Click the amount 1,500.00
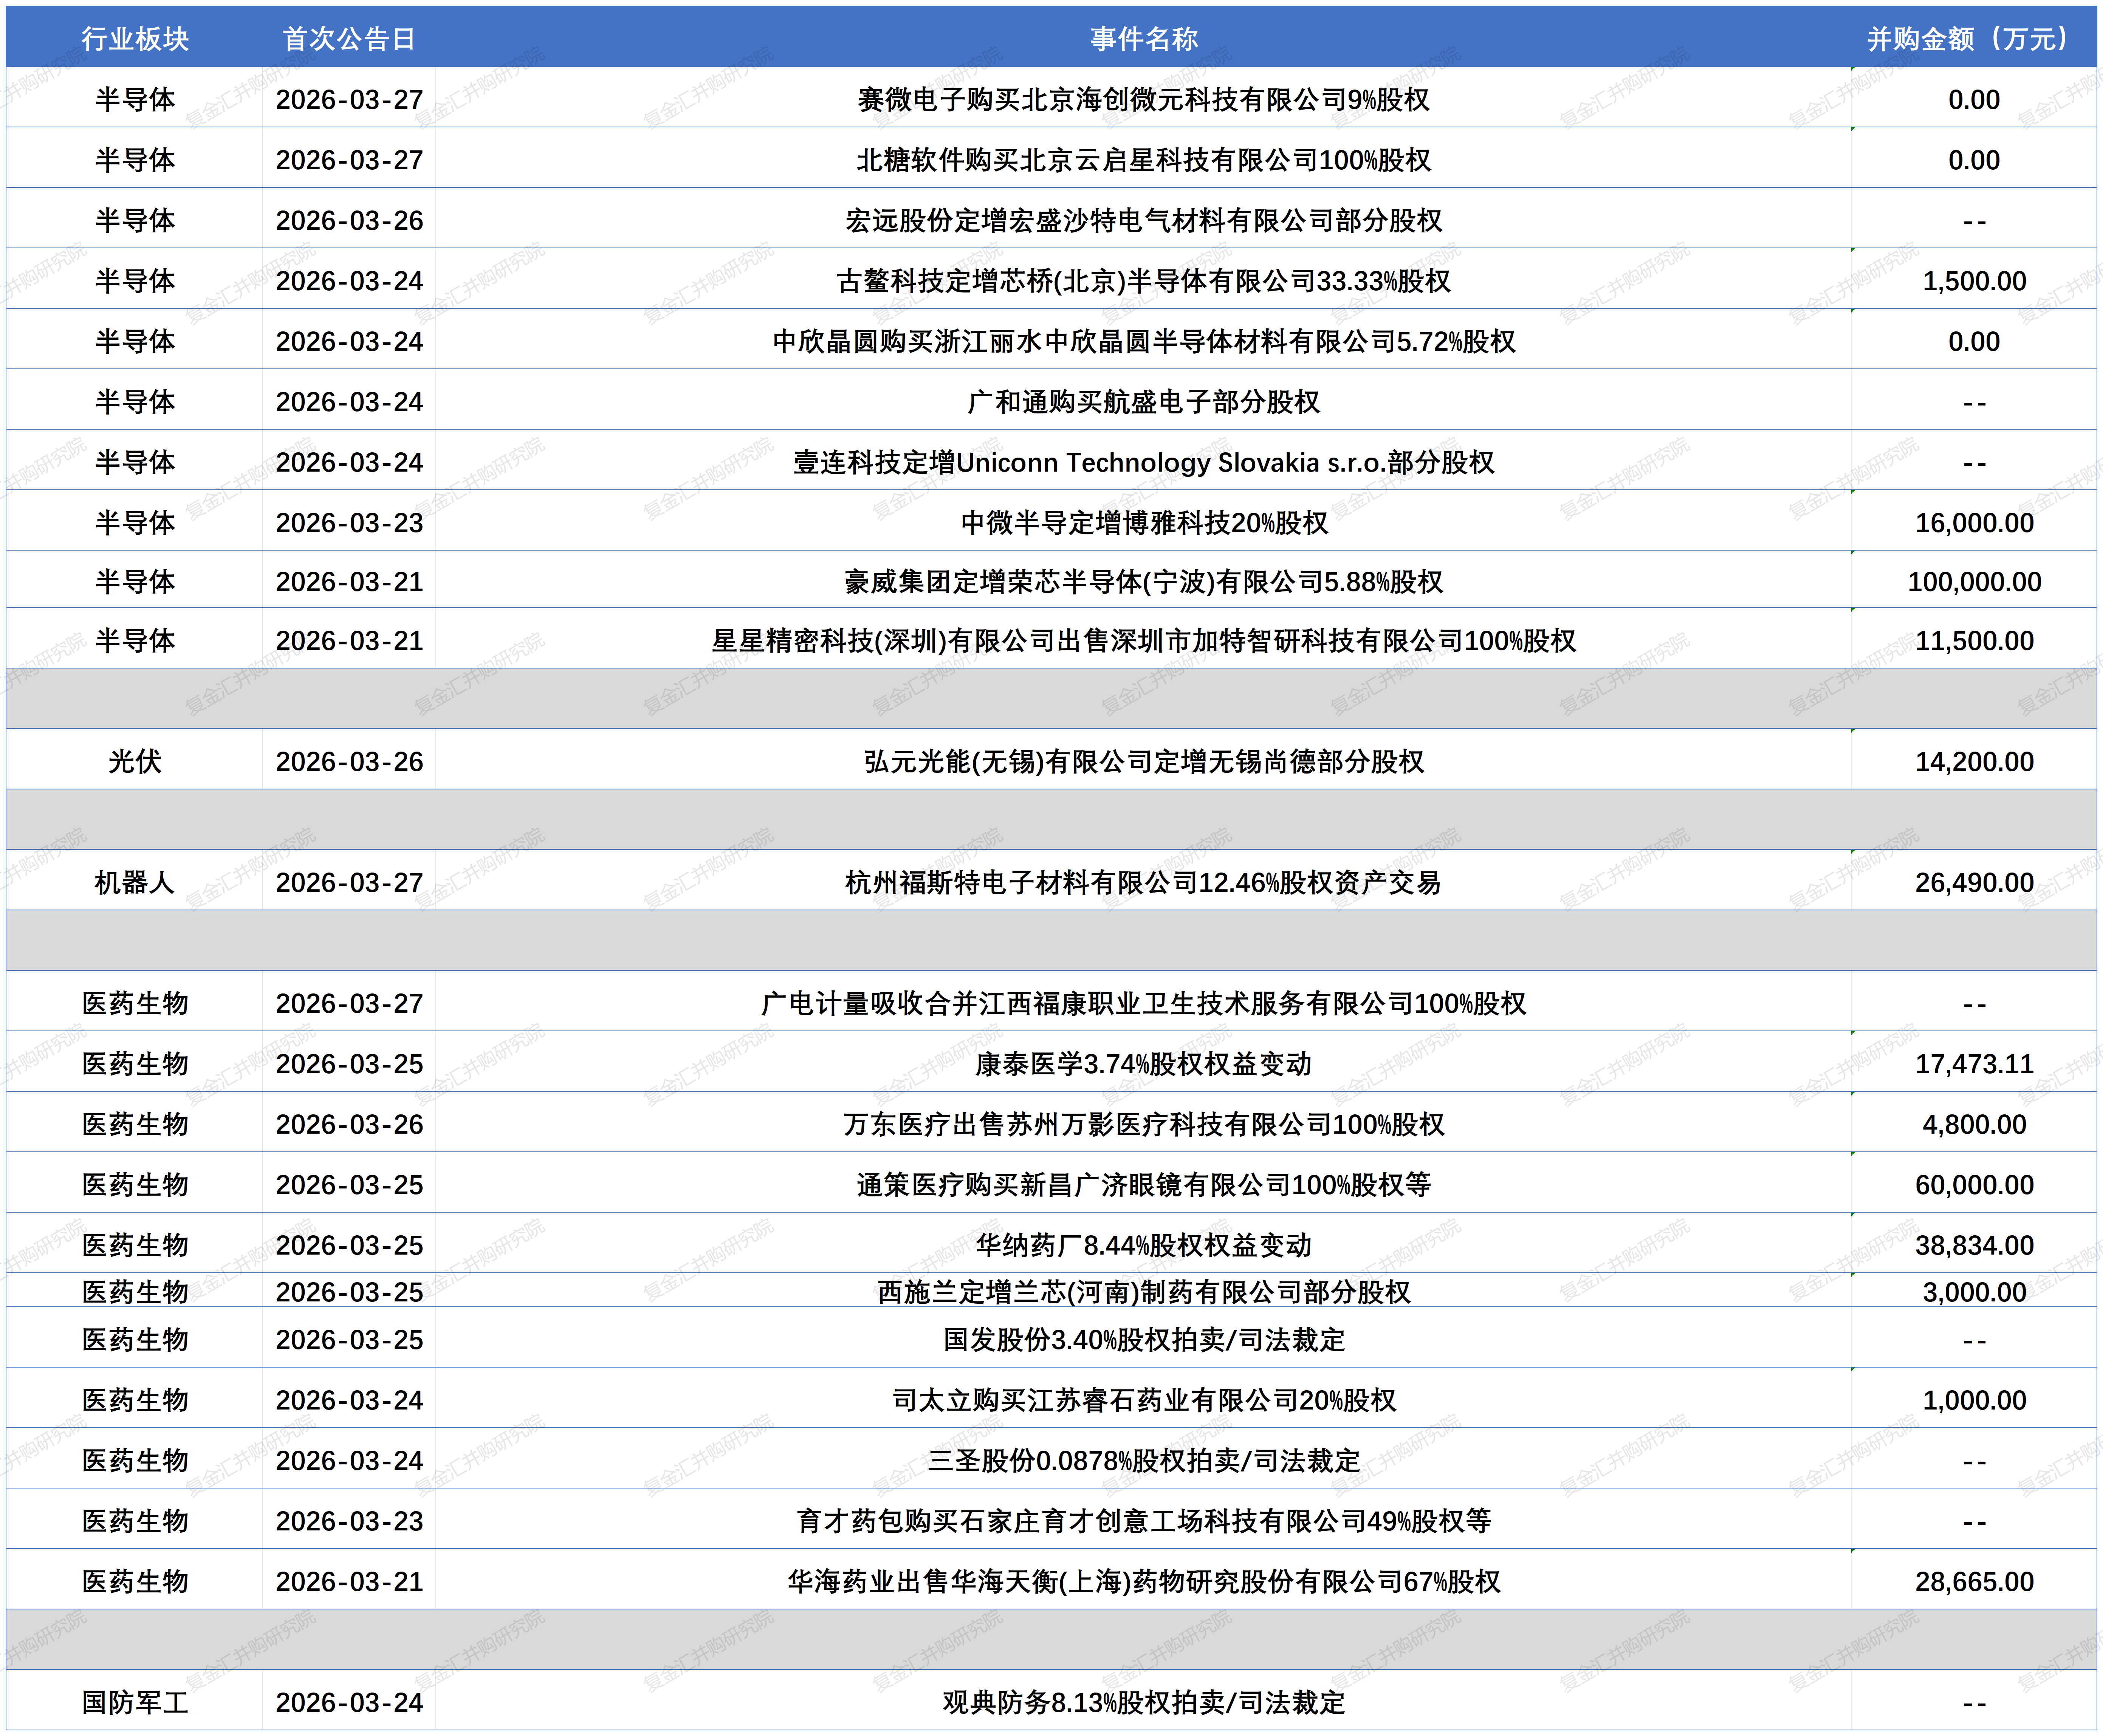This screenshot has width=2103, height=1736. coord(1974,281)
